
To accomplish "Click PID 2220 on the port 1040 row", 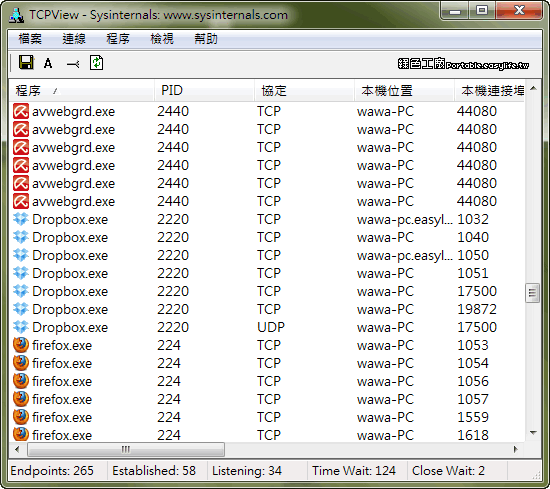I will pos(173,237).
